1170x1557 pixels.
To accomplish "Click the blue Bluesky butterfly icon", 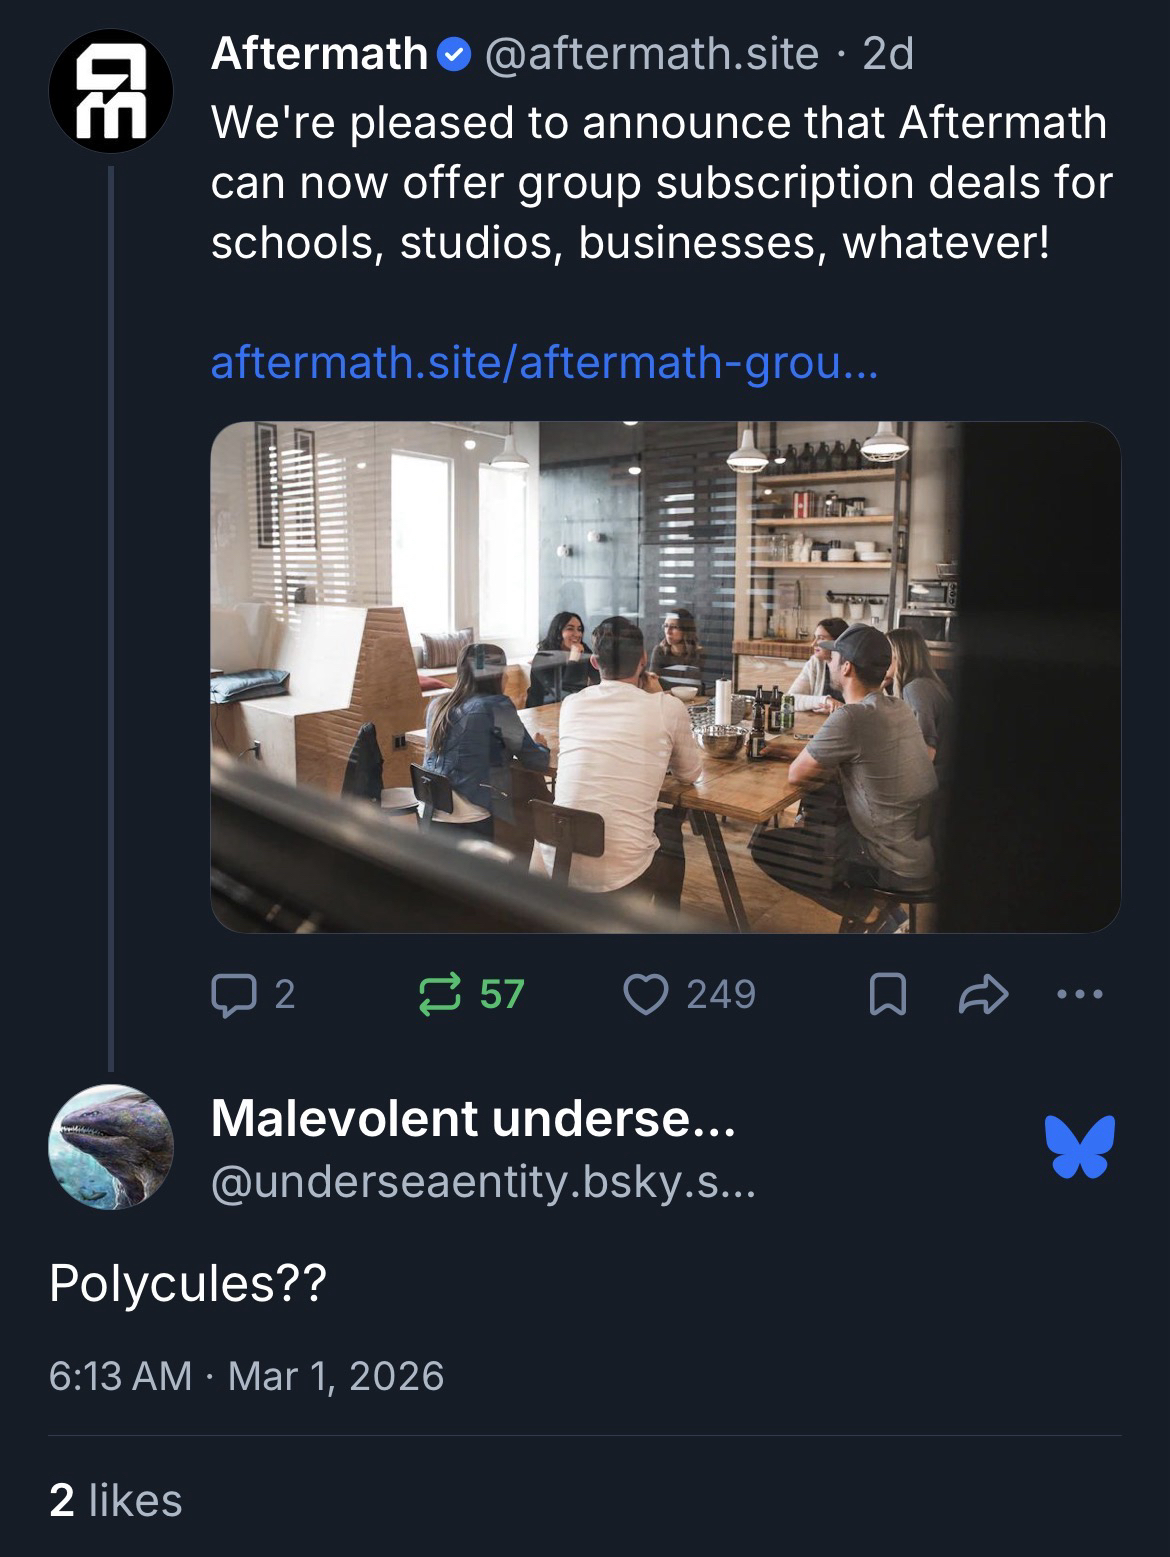I will [x=1079, y=1146].
